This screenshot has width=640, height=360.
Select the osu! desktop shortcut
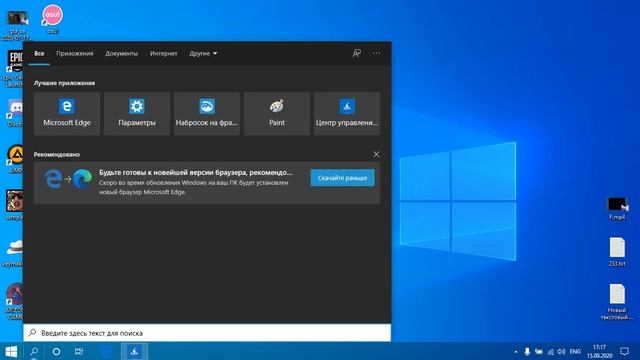click(52, 19)
